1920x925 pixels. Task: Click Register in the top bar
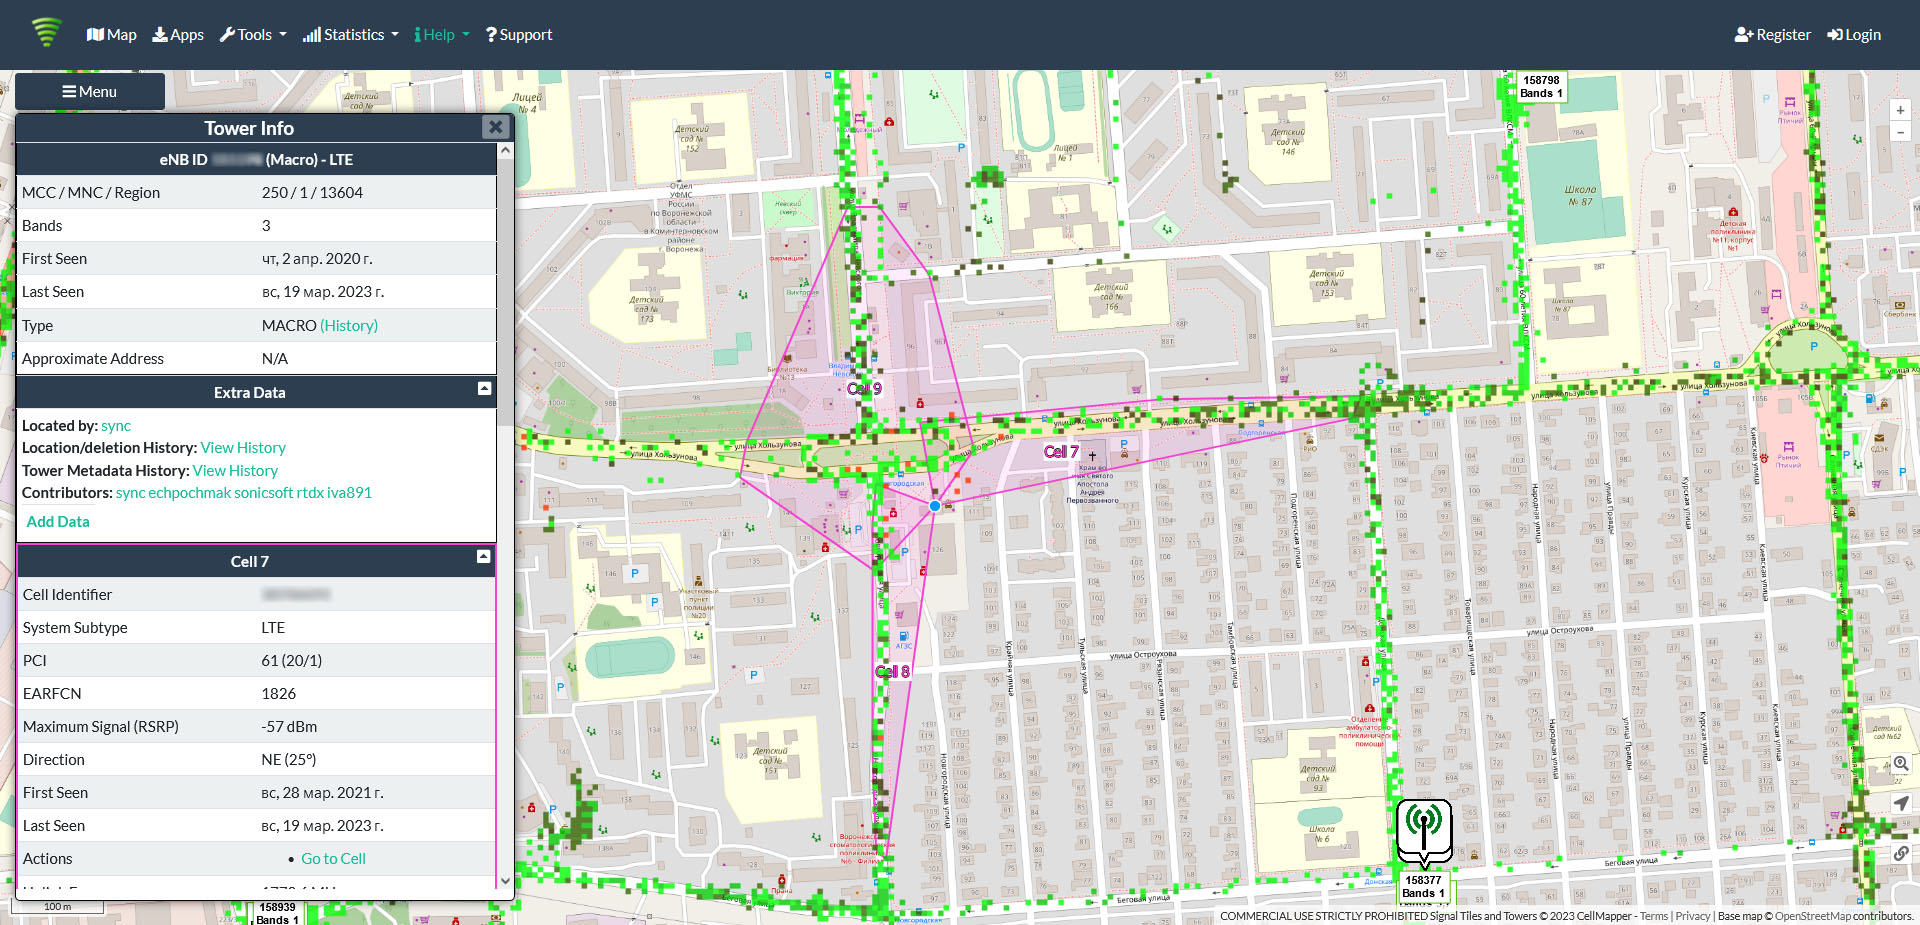[x=1772, y=34]
